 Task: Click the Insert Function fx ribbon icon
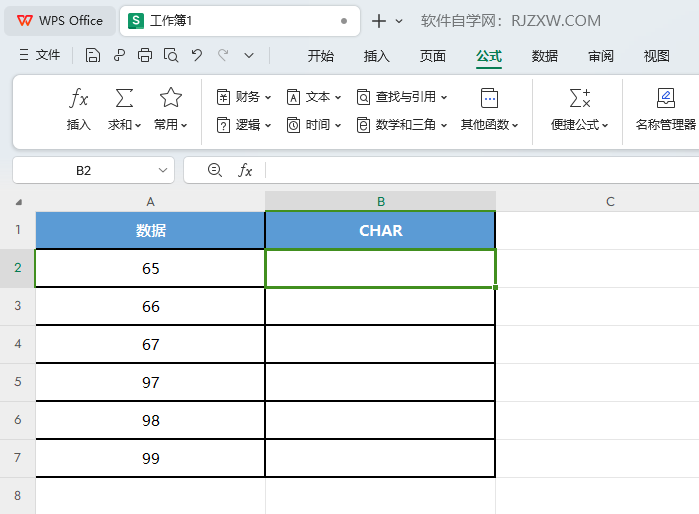click(78, 98)
